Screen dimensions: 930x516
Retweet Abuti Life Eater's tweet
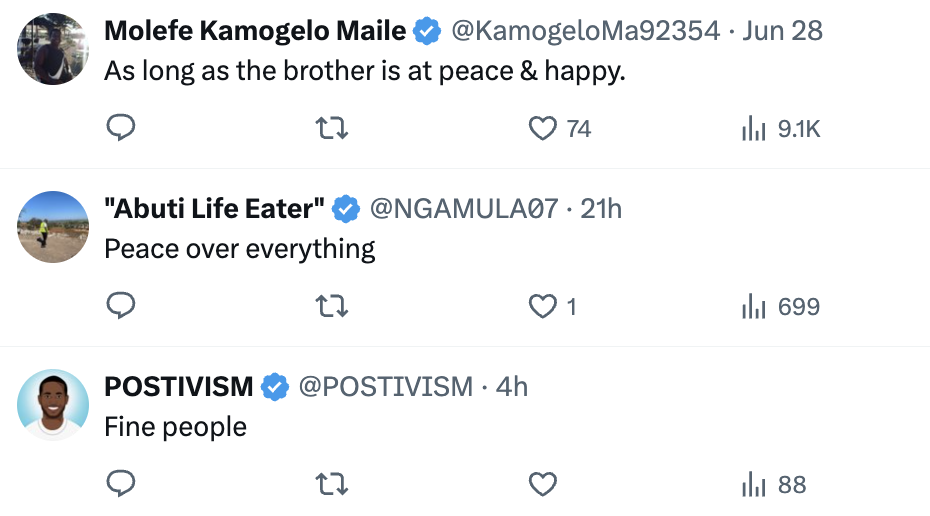(332, 306)
